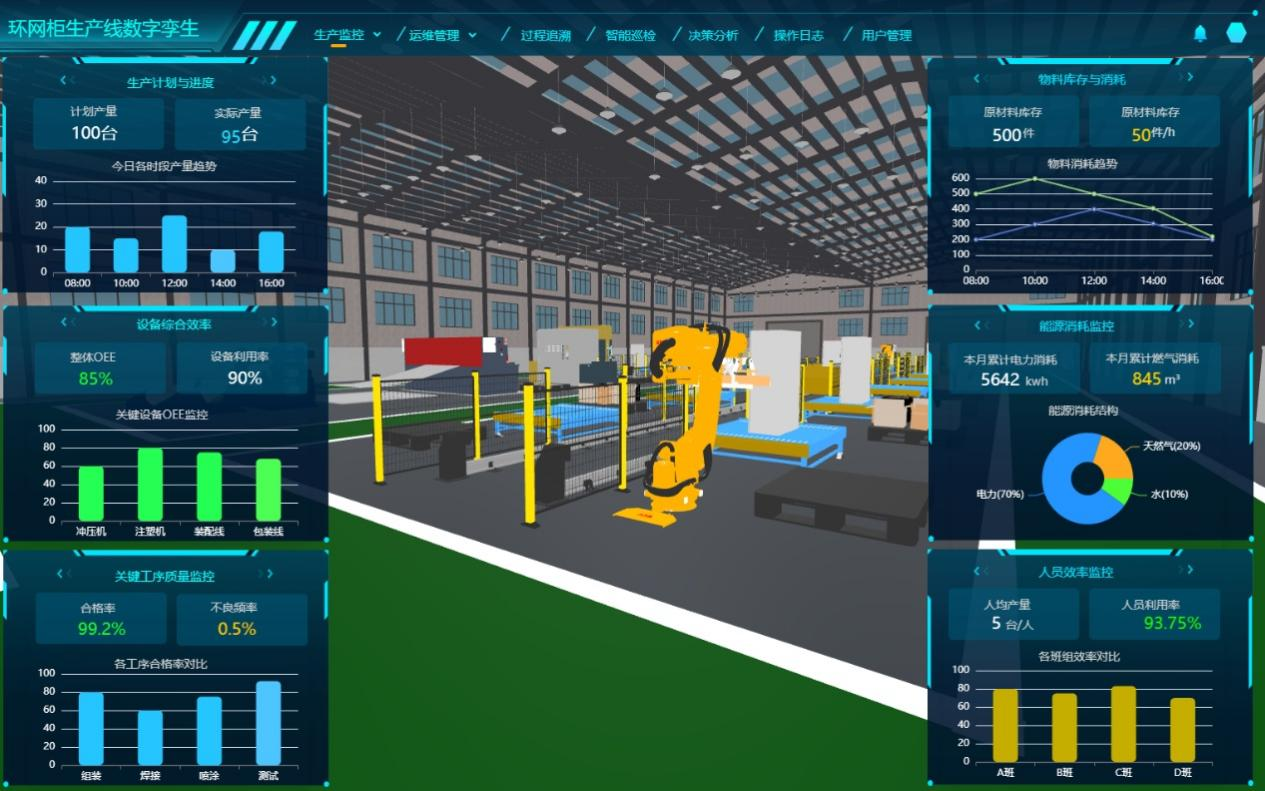Click the 整体OEE 85% card

[99, 368]
